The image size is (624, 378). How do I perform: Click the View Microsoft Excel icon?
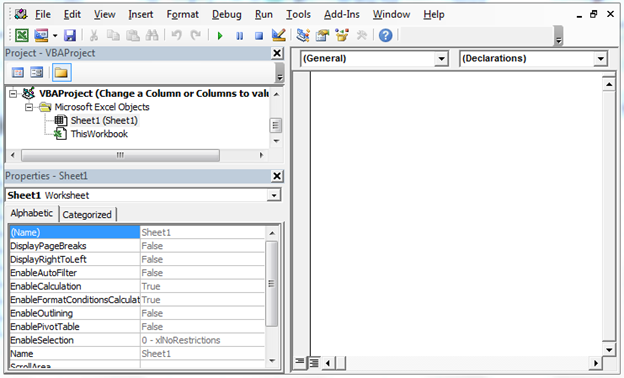coord(21,35)
